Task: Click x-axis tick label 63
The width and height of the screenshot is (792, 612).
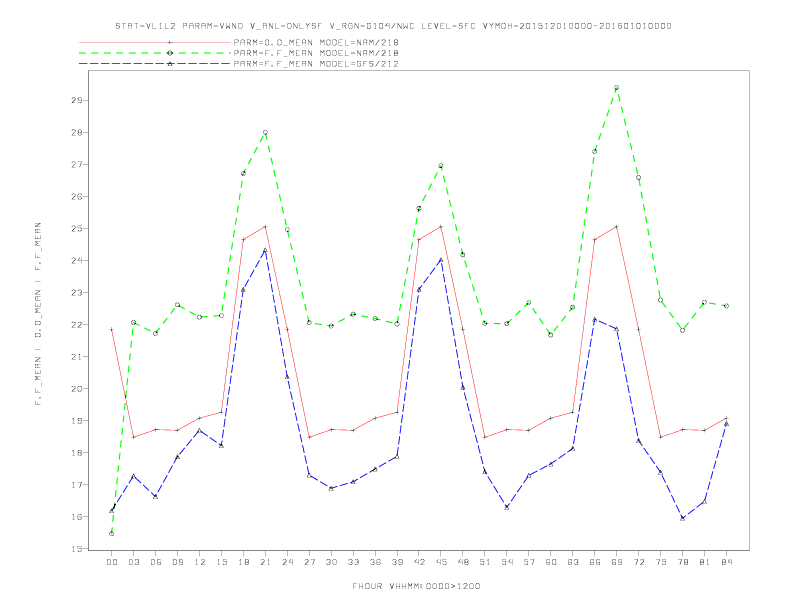Action: [573, 562]
